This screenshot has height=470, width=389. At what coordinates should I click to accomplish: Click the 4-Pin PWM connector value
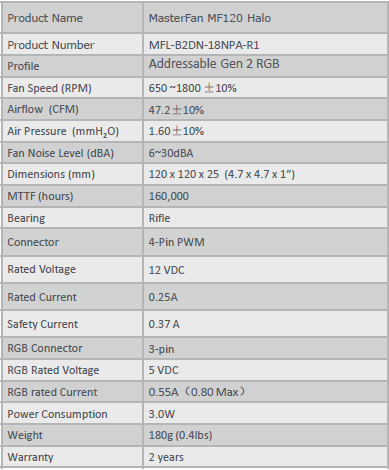177,242
